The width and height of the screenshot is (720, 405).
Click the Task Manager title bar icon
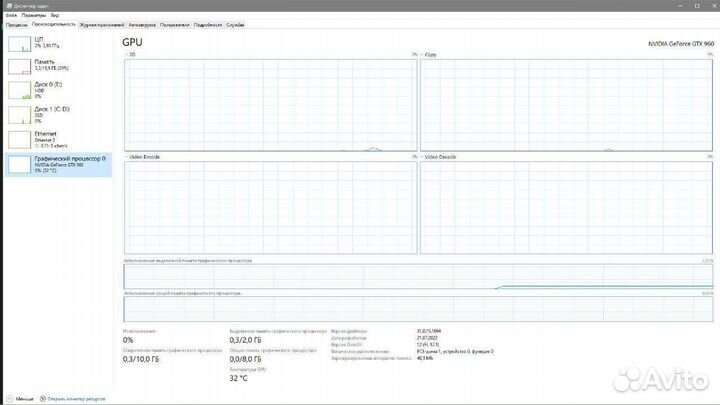tap(3, 3)
